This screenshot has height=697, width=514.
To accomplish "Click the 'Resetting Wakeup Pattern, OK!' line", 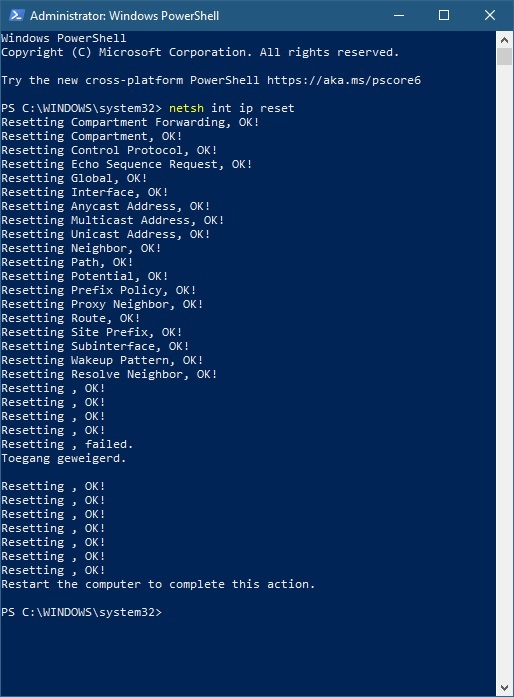I will click(x=102, y=360).
